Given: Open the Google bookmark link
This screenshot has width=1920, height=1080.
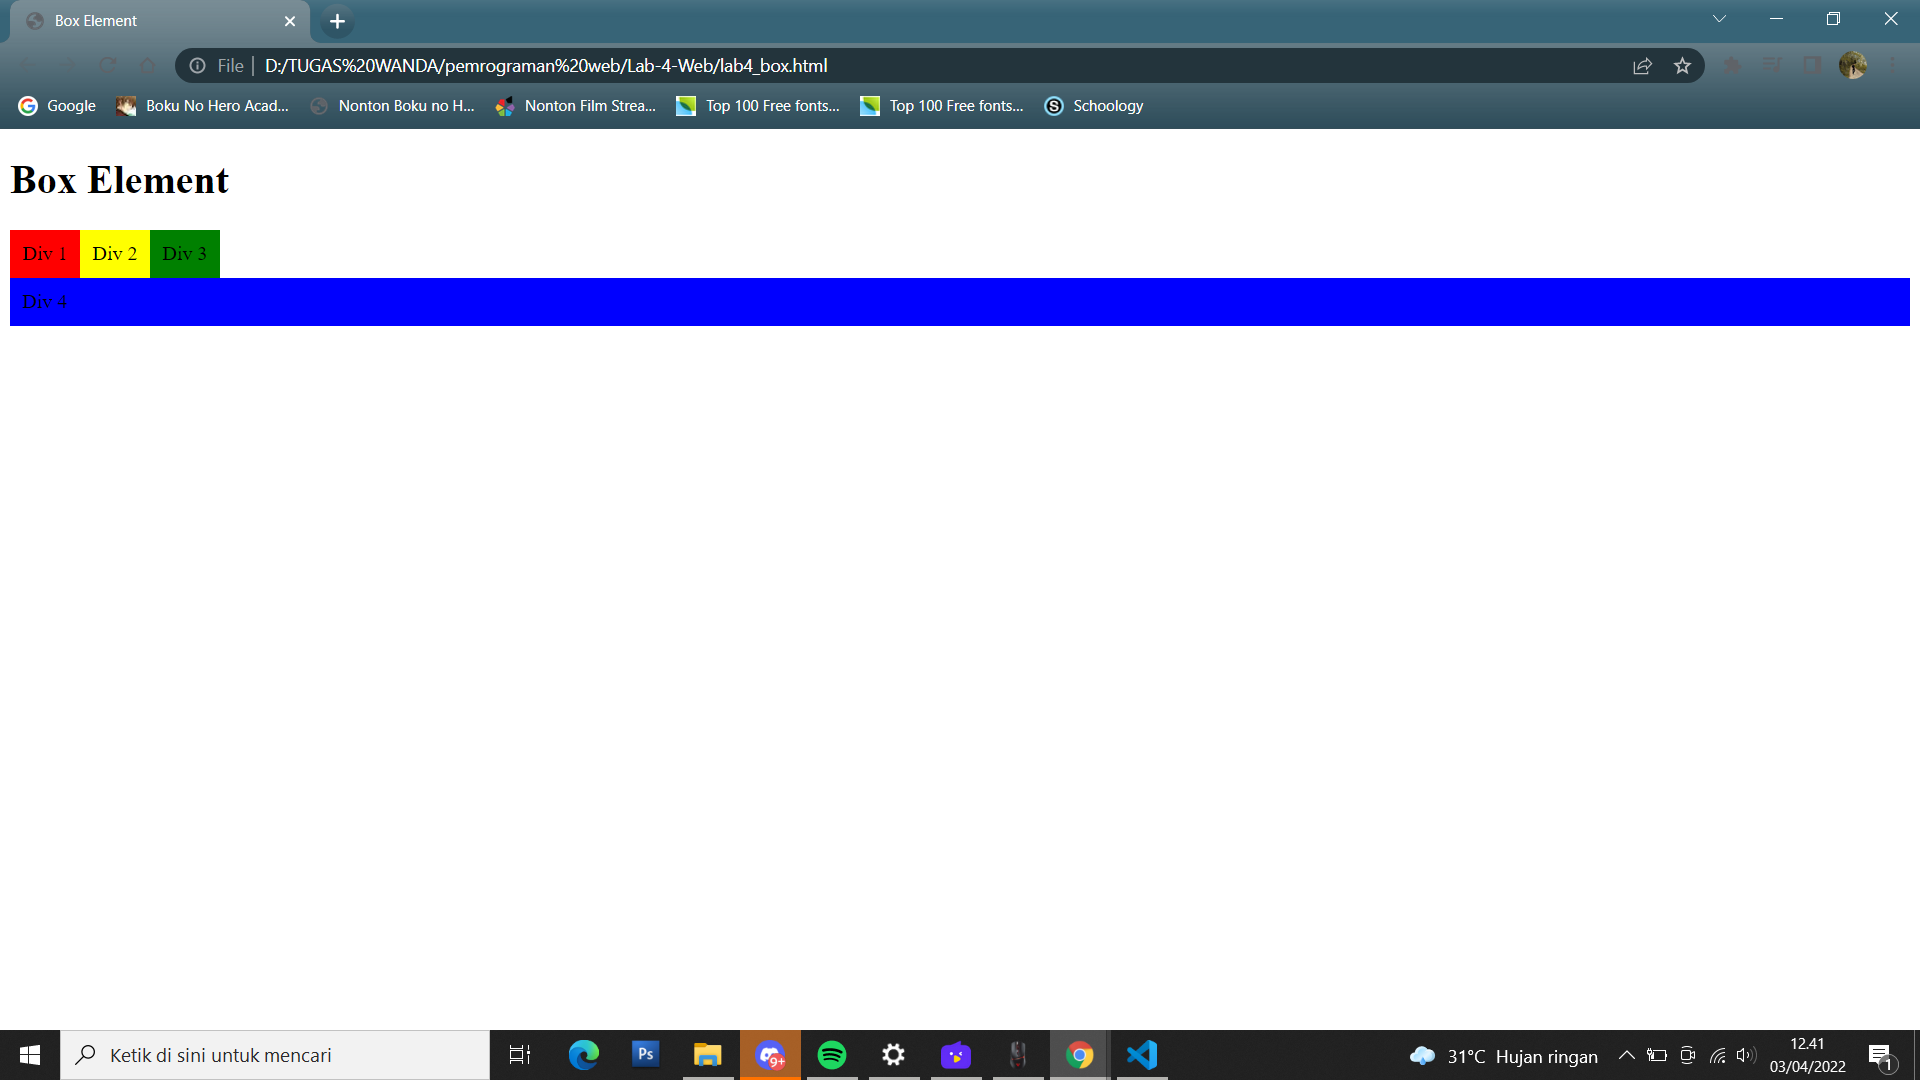Looking at the screenshot, I should pyautogui.click(x=56, y=105).
